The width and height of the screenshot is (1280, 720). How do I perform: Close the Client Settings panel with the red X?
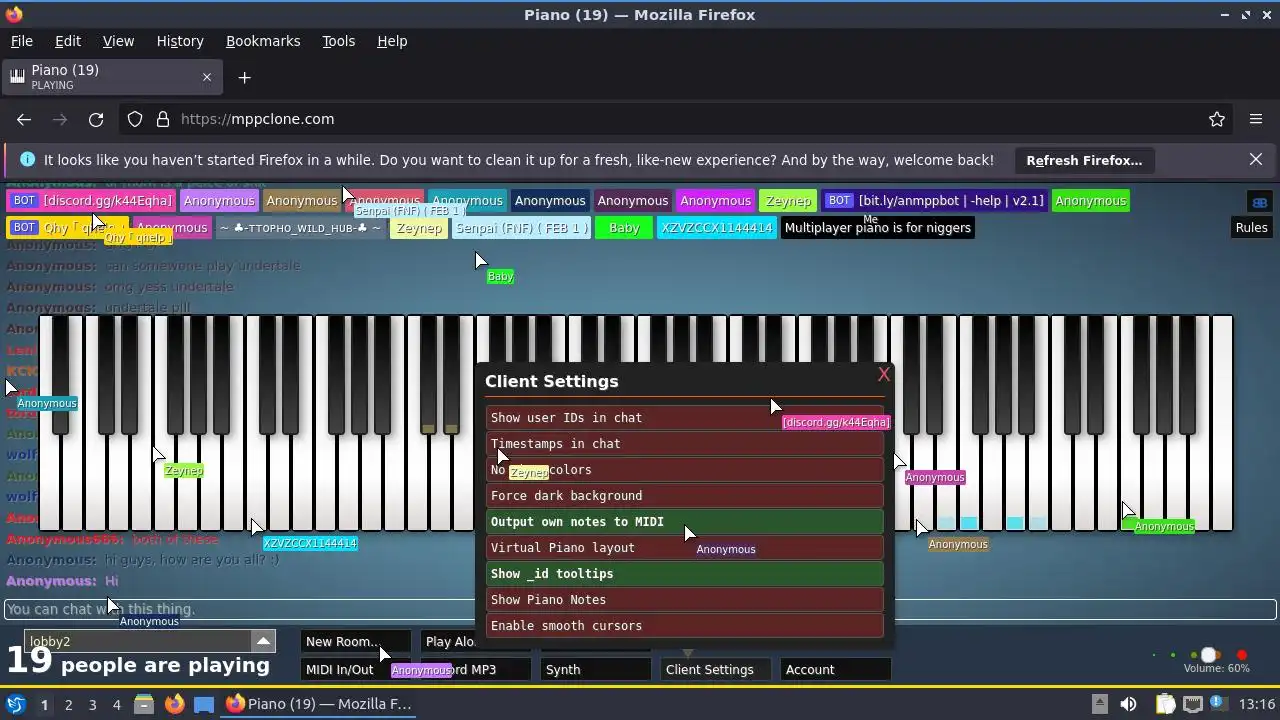click(883, 375)
